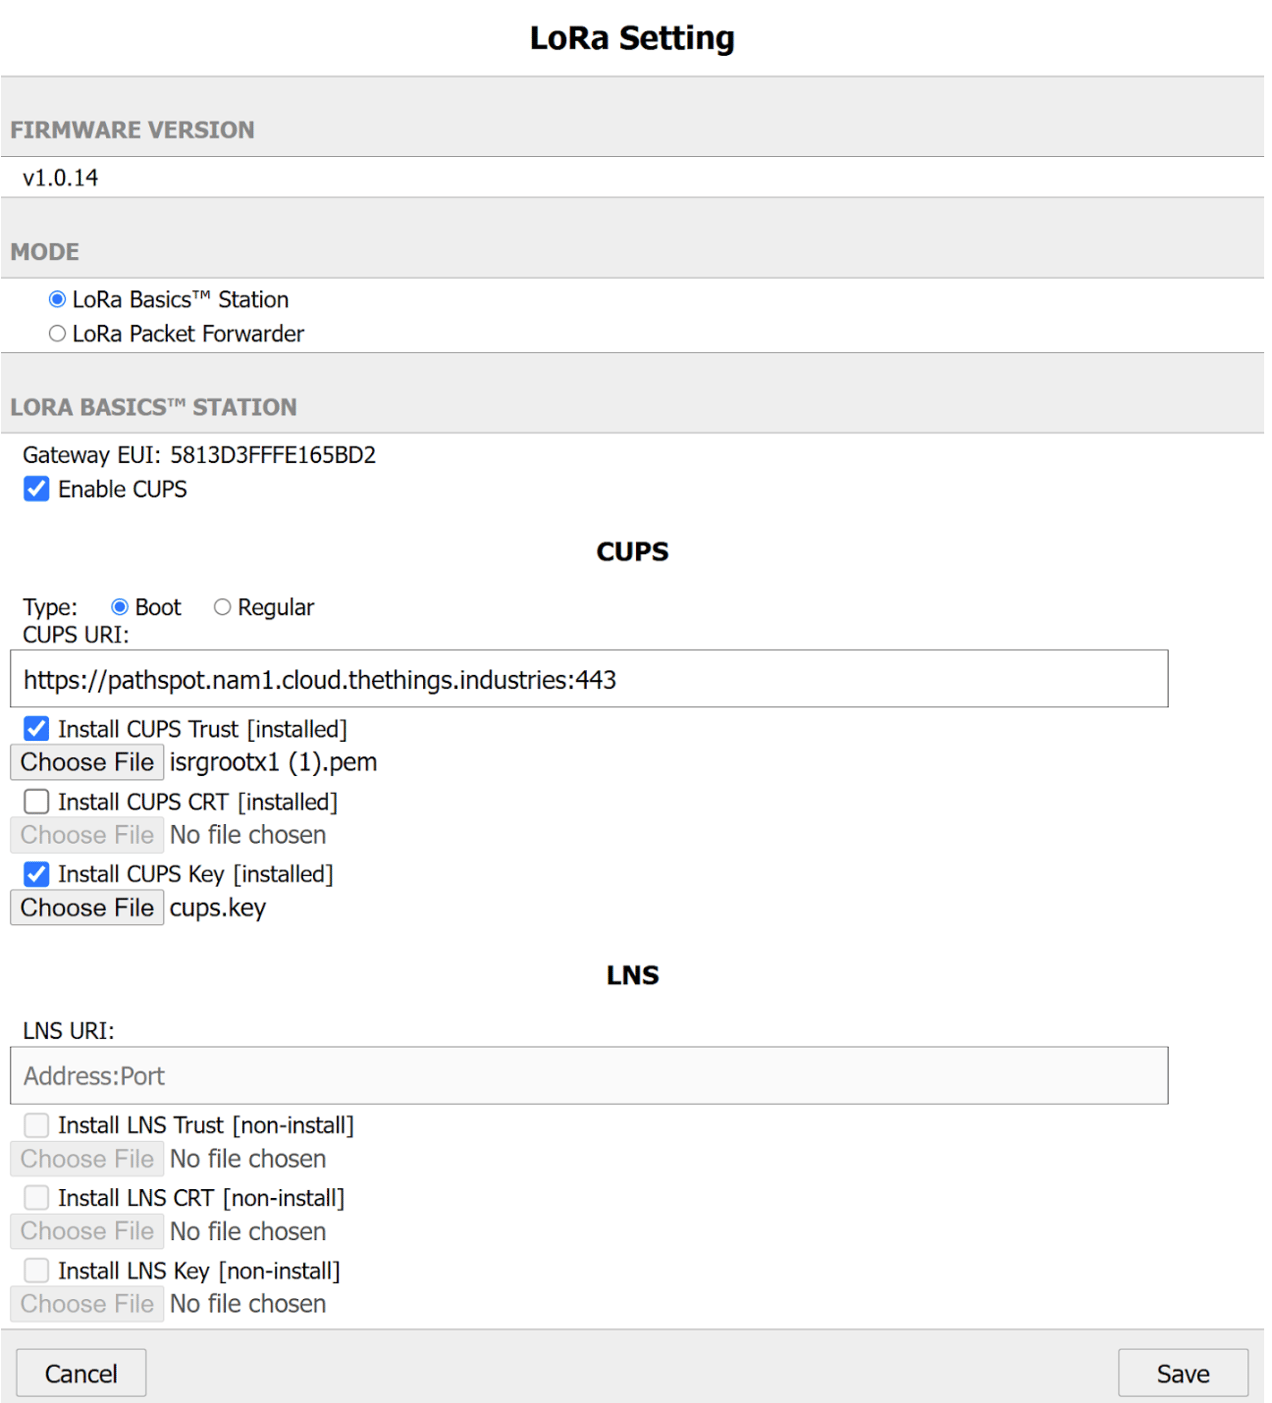Viewport: 1272px width, 1403px height.
Task: Open file chooser for Install LNS Trust
Action: tap(86, 1158)
